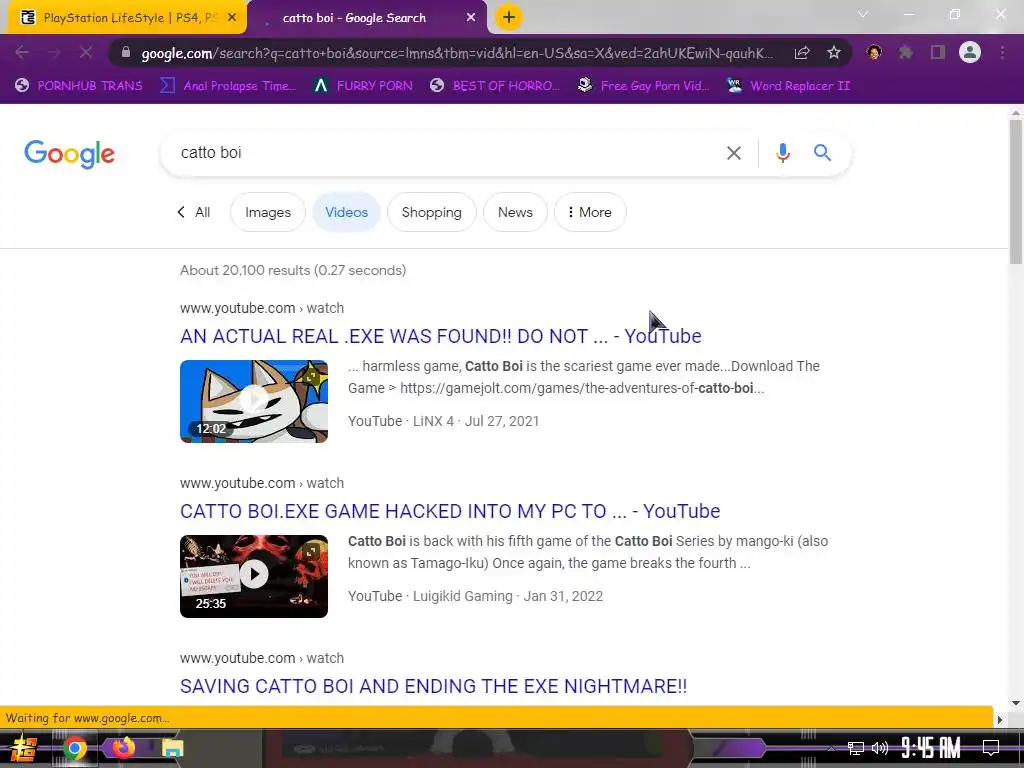Click the catto boi search box
This screenshot has width=1024, height=768.
click(x=444, y=153)
